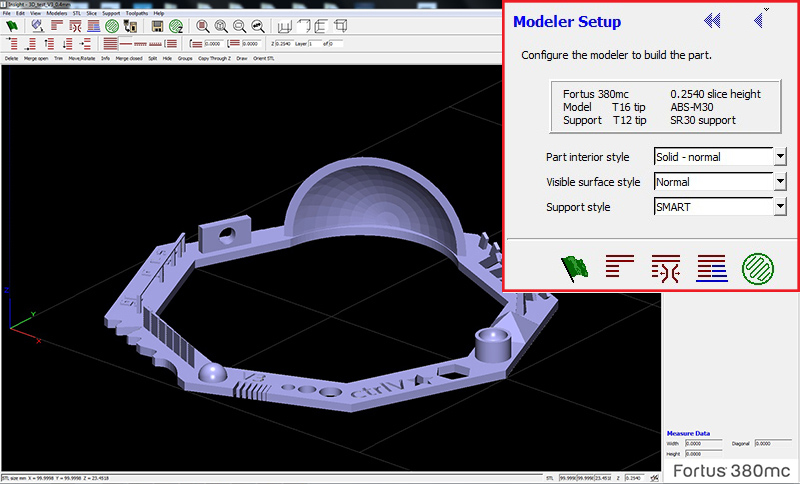Click the Trim button
Image resolution: width=800 pixels, height=484 pixels.
click(x=58, y=59)
